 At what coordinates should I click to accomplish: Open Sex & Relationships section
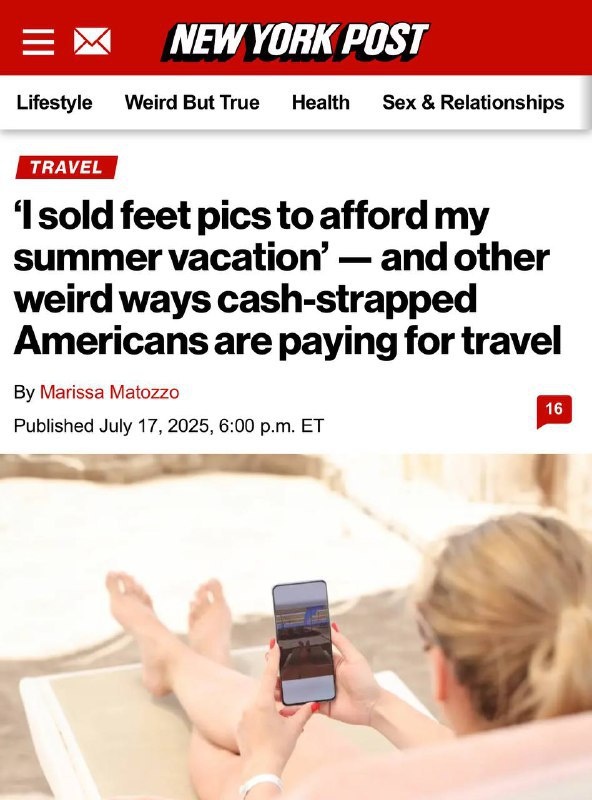[x=473, y=102]
